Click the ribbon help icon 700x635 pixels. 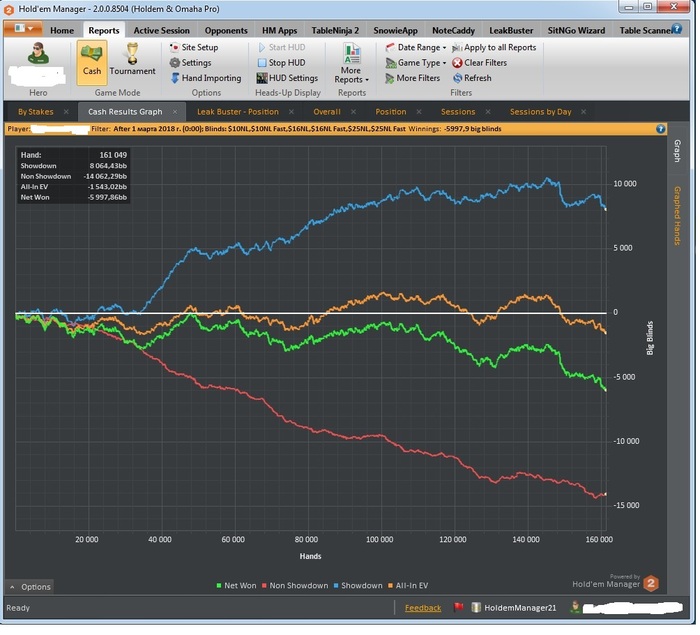(x=677, y=29)
